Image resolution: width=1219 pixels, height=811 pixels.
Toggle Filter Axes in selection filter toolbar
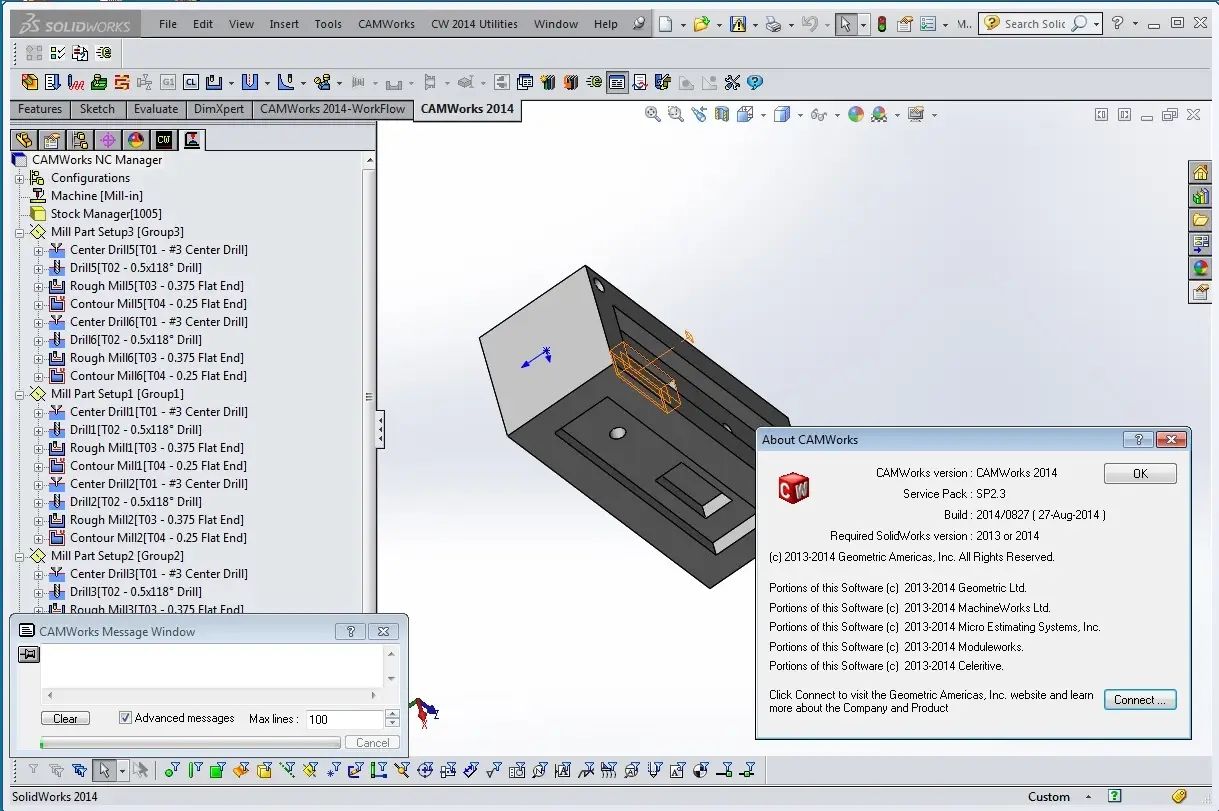click(x=288, y=770)
